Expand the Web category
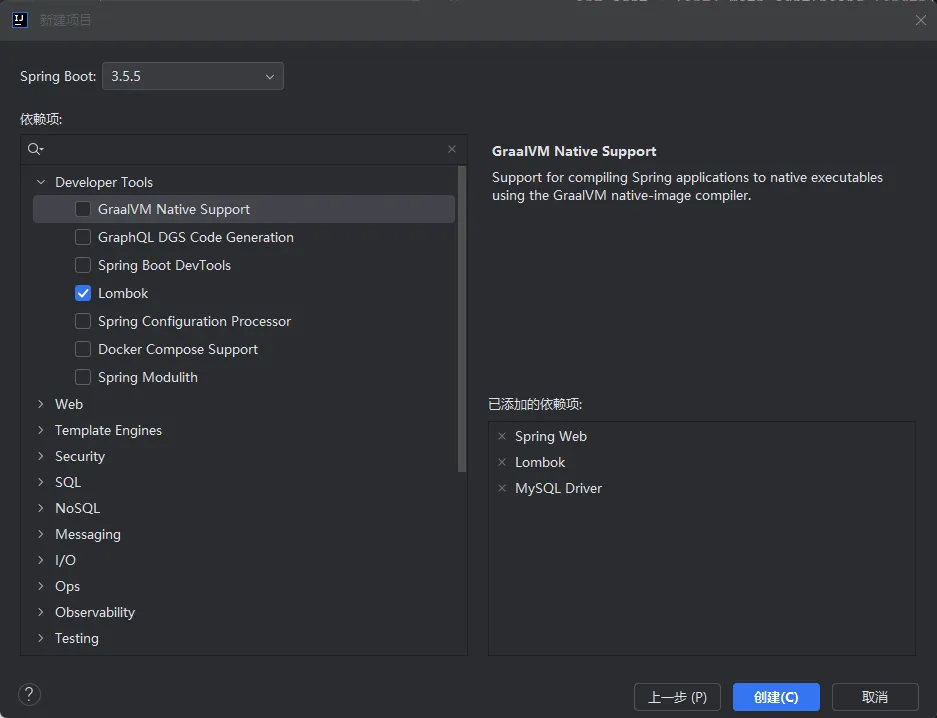 (x=41, y=404)
